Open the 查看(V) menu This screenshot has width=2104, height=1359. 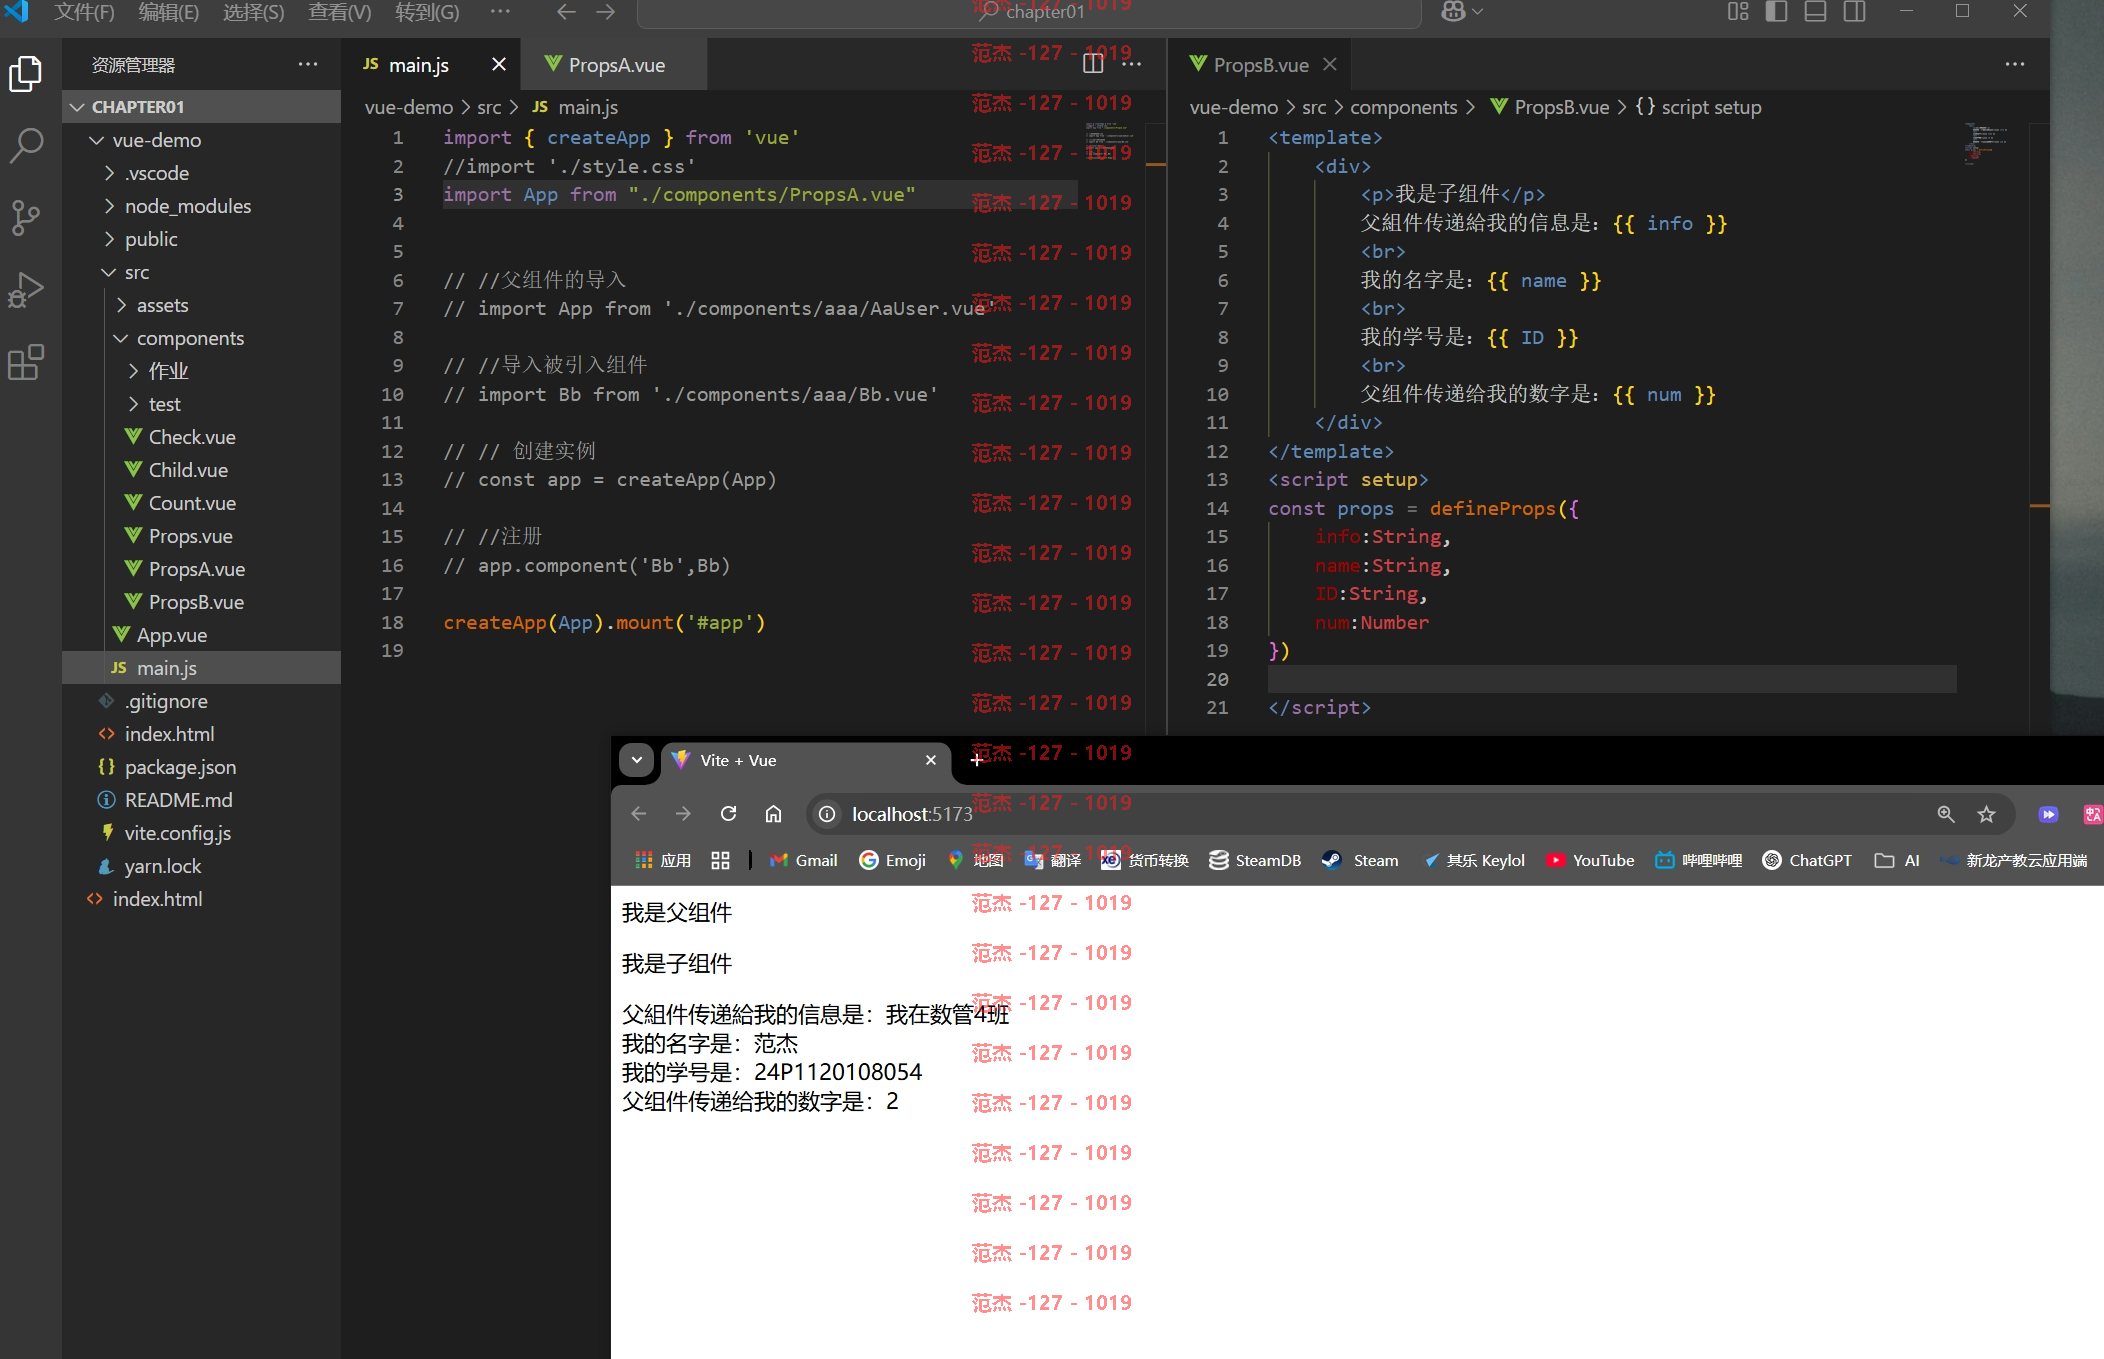pos(340,12)
